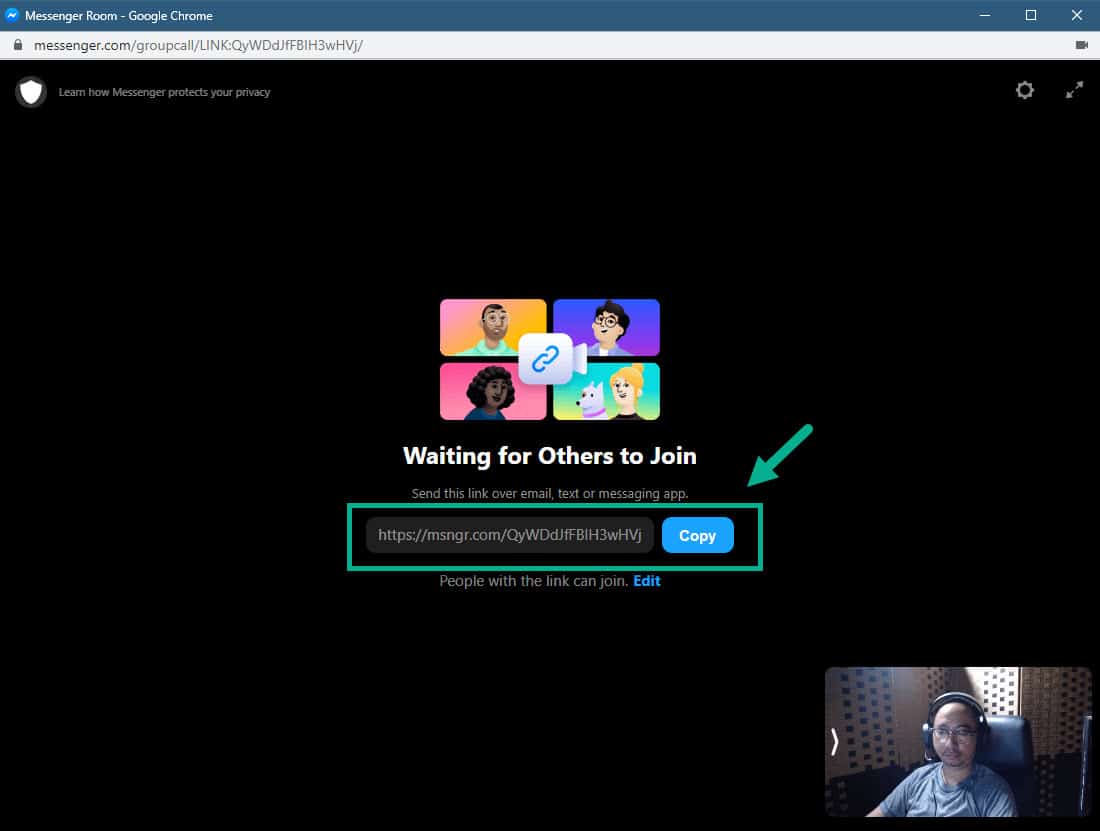Click 'People with the link can join.' text

(533, 581)
